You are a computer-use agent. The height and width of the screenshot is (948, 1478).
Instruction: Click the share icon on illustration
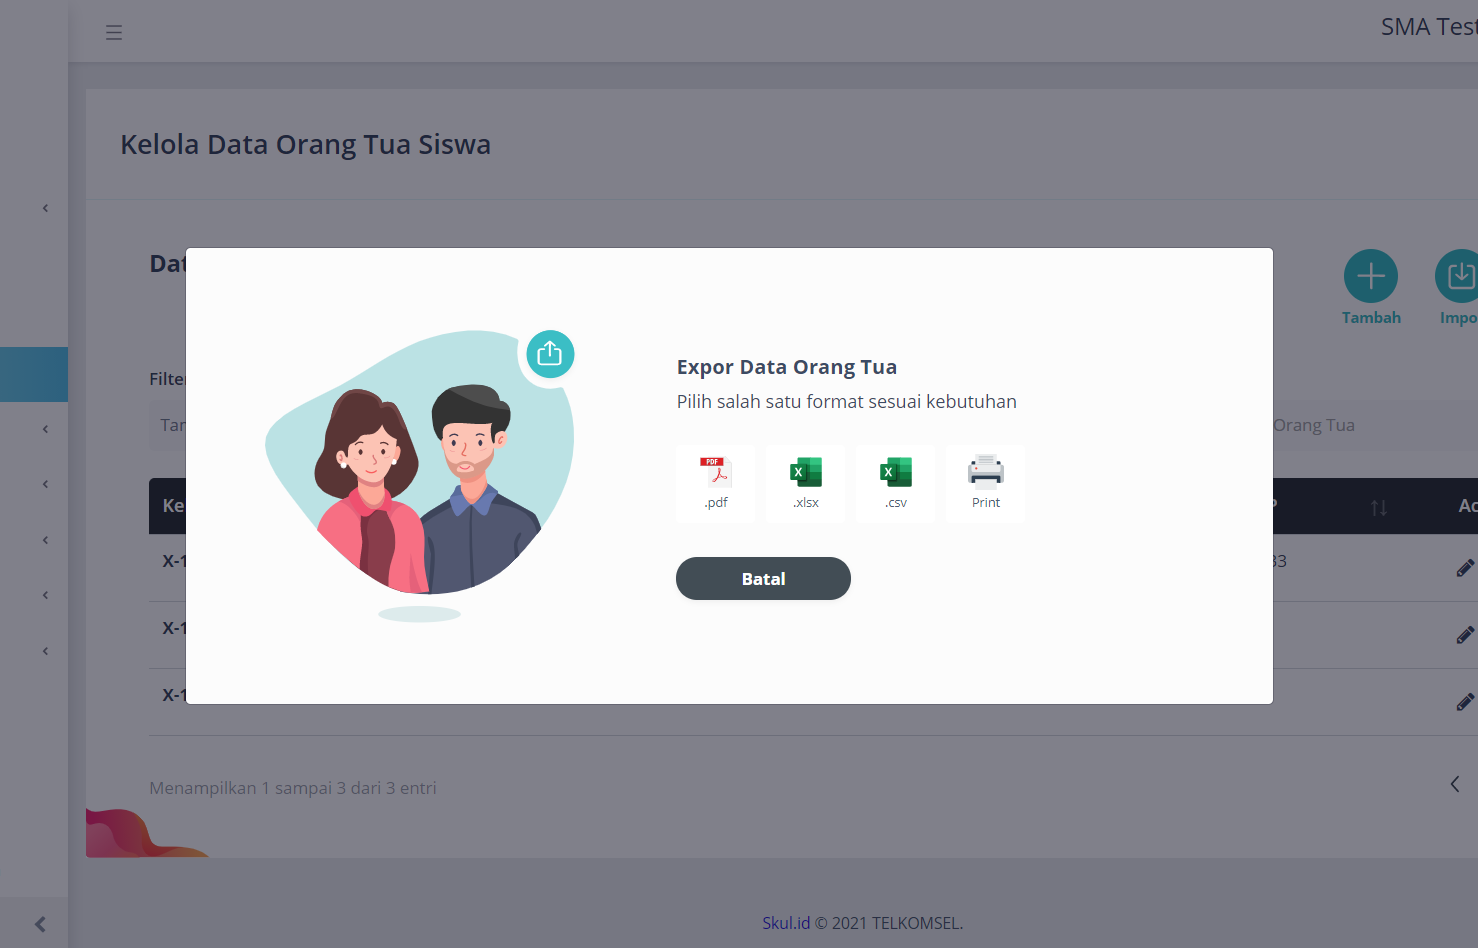coord(550,354)
